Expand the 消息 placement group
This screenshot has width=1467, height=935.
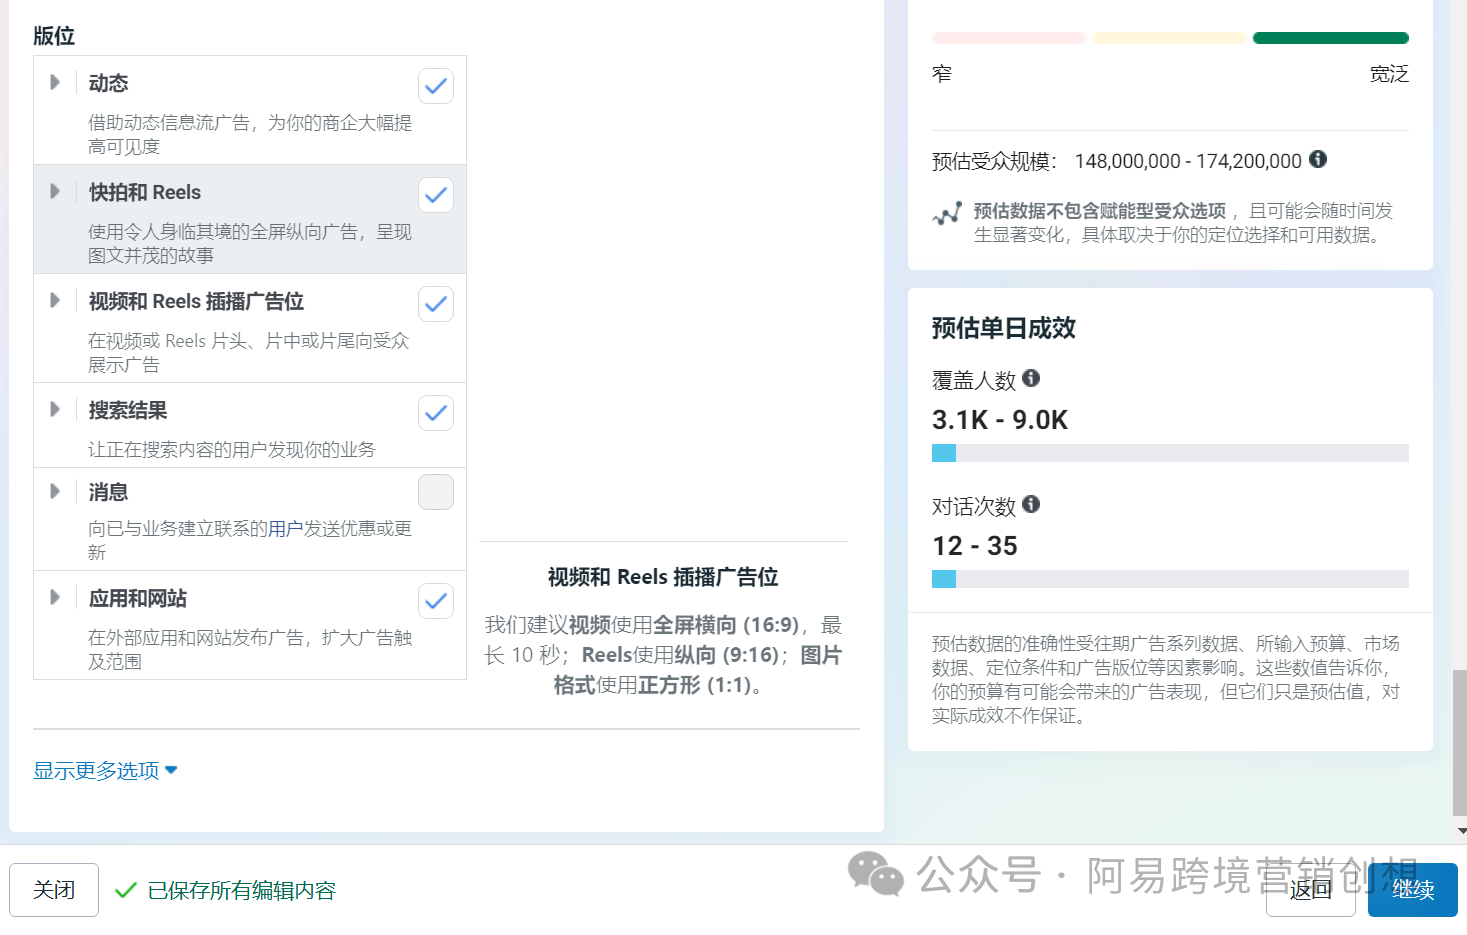(x=55, y=491)
